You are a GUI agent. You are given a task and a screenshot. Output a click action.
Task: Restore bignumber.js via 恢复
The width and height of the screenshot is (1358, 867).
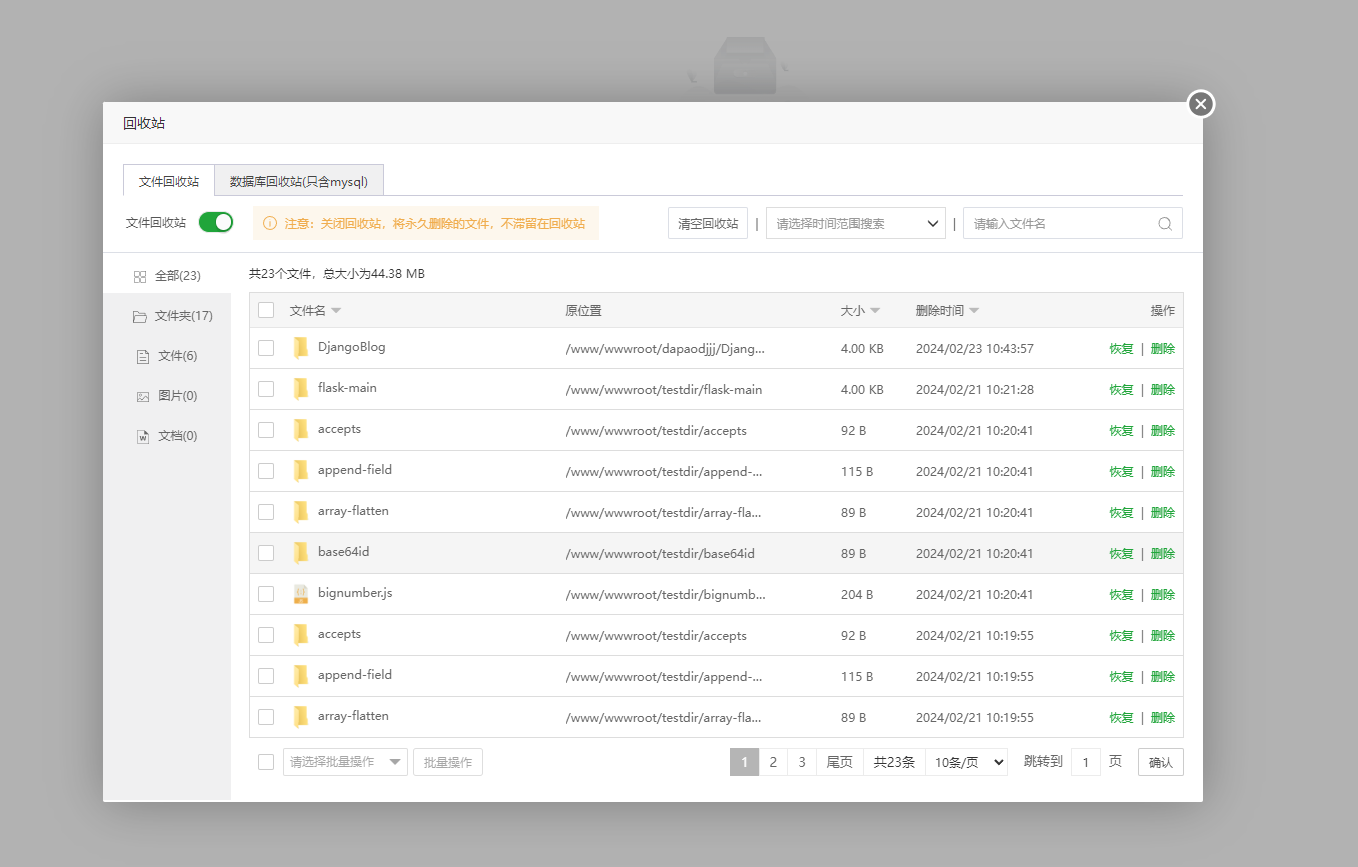[1121, 595]
